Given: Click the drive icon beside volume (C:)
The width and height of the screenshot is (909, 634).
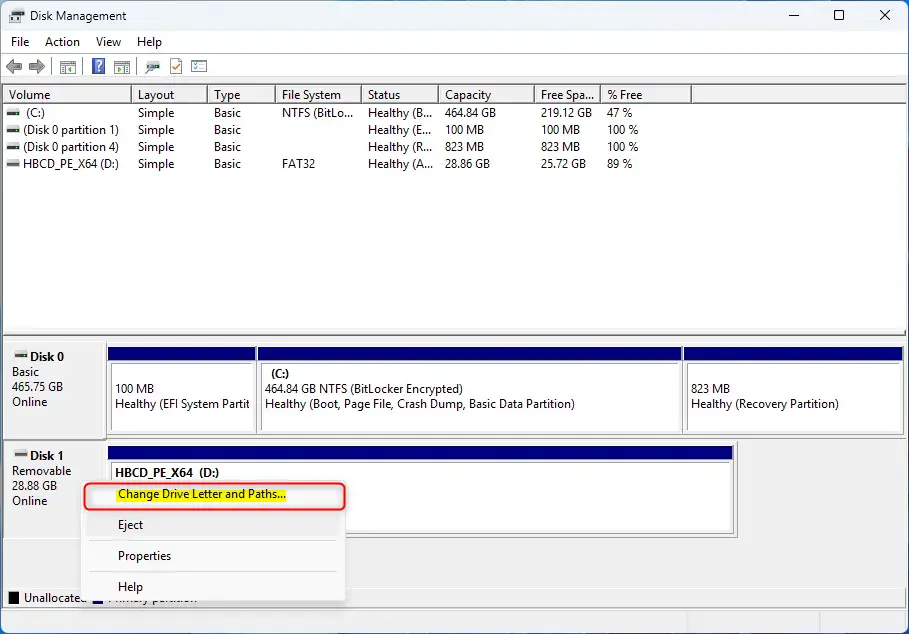Looking at the screenshot, I should [13, 113].
